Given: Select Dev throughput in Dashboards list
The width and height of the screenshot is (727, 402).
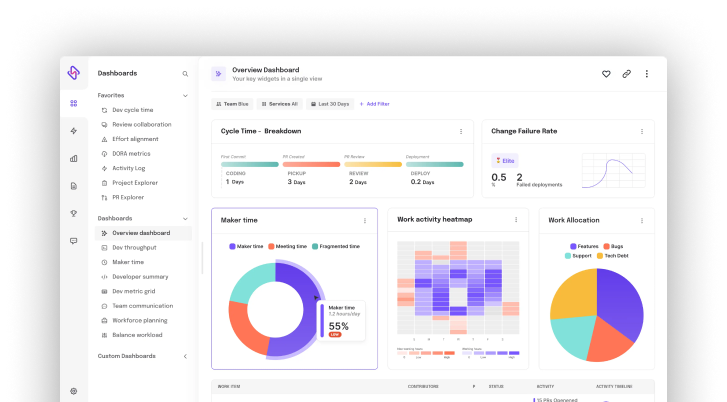Looking at the screenshot, I should tap(133, 247).
